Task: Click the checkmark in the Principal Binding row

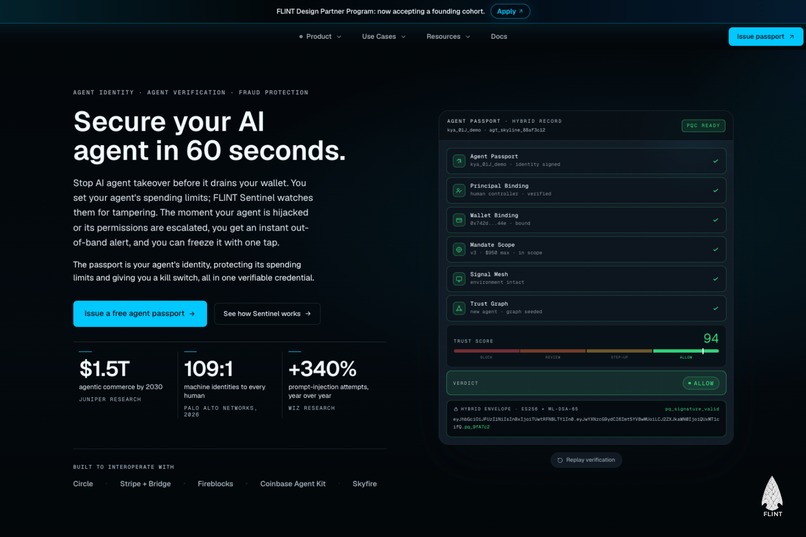Action: point(715,190)
